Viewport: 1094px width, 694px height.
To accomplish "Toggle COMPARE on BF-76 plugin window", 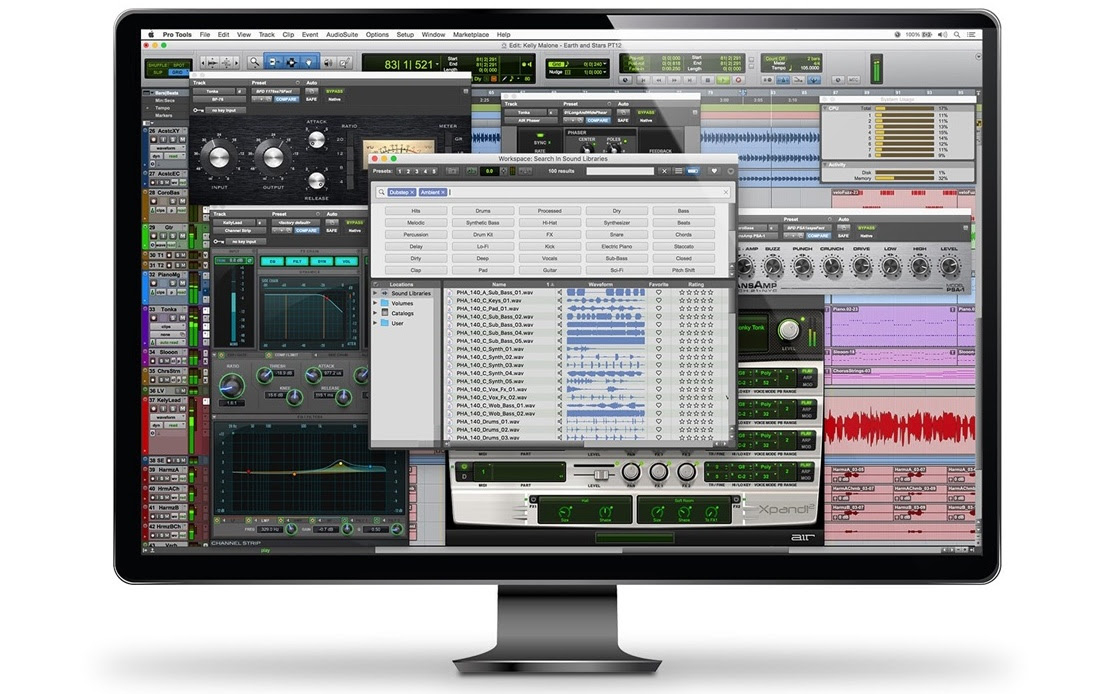I will [x=286, y=99].
